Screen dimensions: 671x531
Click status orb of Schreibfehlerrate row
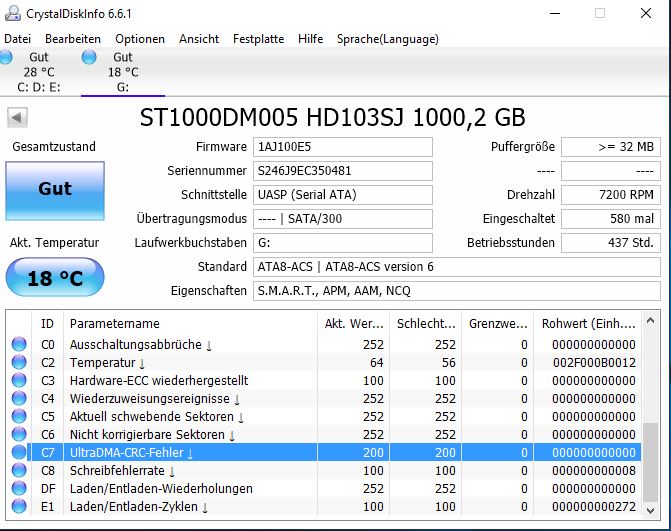tap(19, 470)
